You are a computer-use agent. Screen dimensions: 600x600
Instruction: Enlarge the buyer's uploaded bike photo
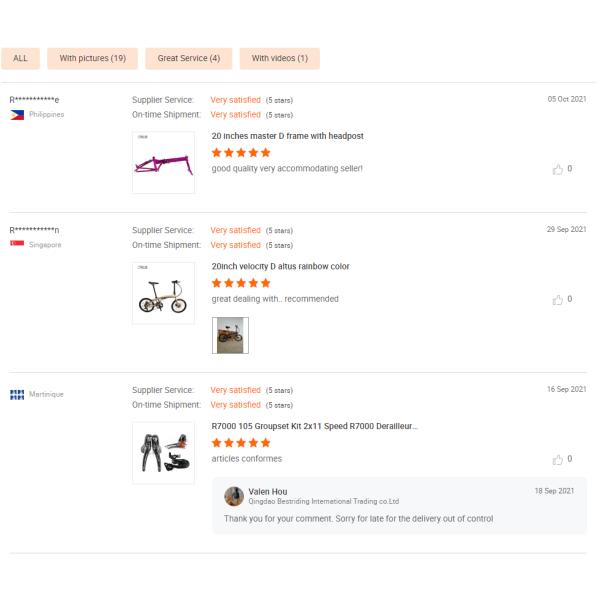230,335
